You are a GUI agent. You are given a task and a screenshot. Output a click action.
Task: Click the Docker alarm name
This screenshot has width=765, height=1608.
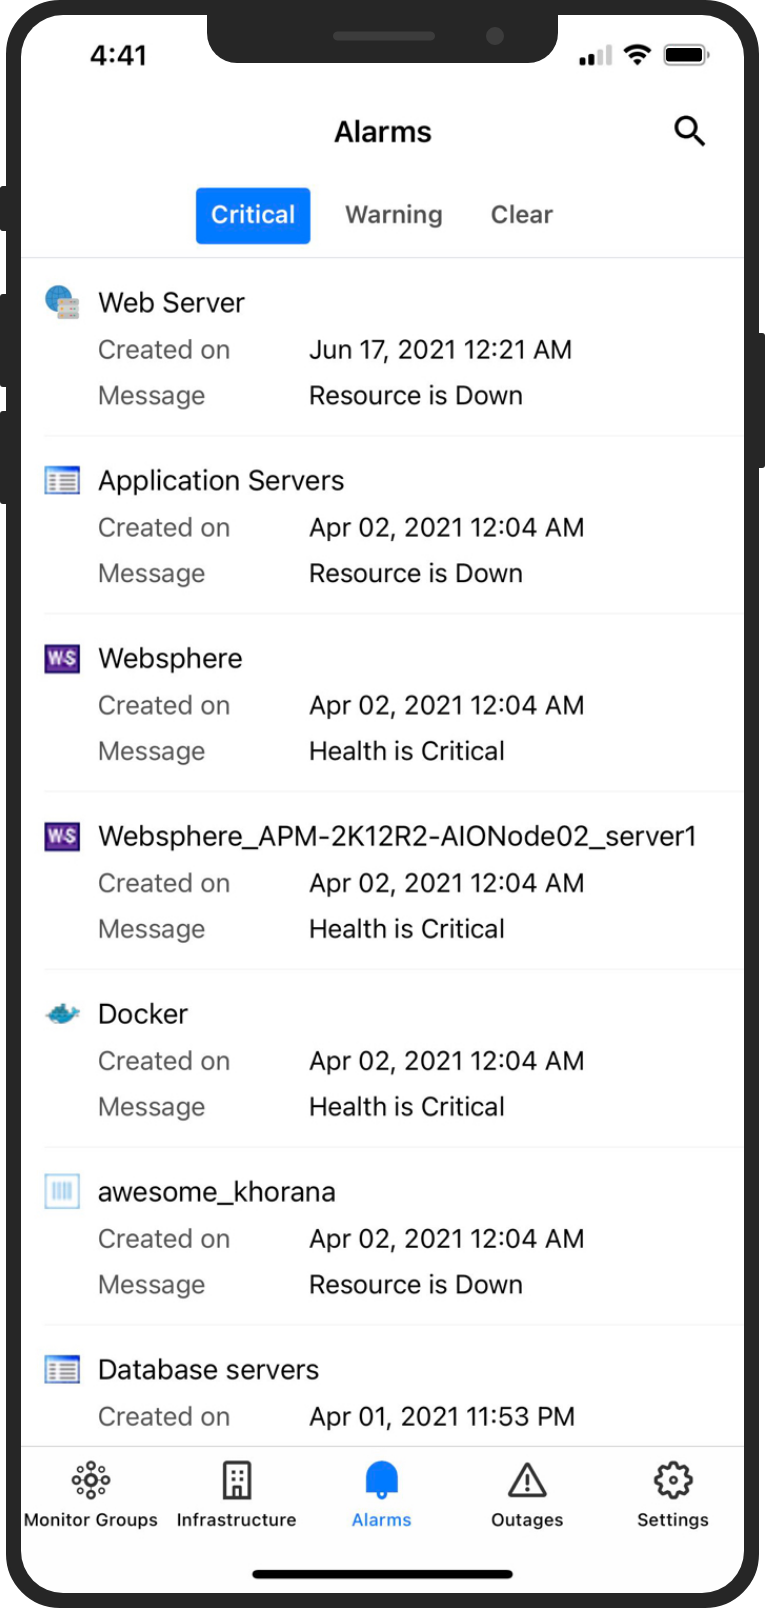(x=143, y=1014)
